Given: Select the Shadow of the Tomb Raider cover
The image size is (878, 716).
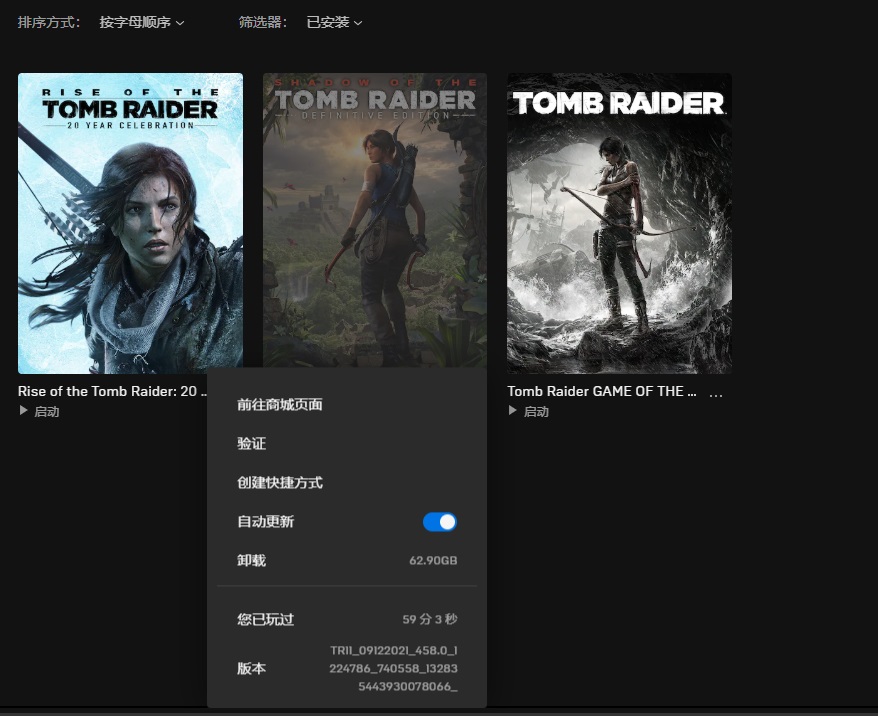Looking at the screenshot, I should pyautogui.click(x=375, y=220).
